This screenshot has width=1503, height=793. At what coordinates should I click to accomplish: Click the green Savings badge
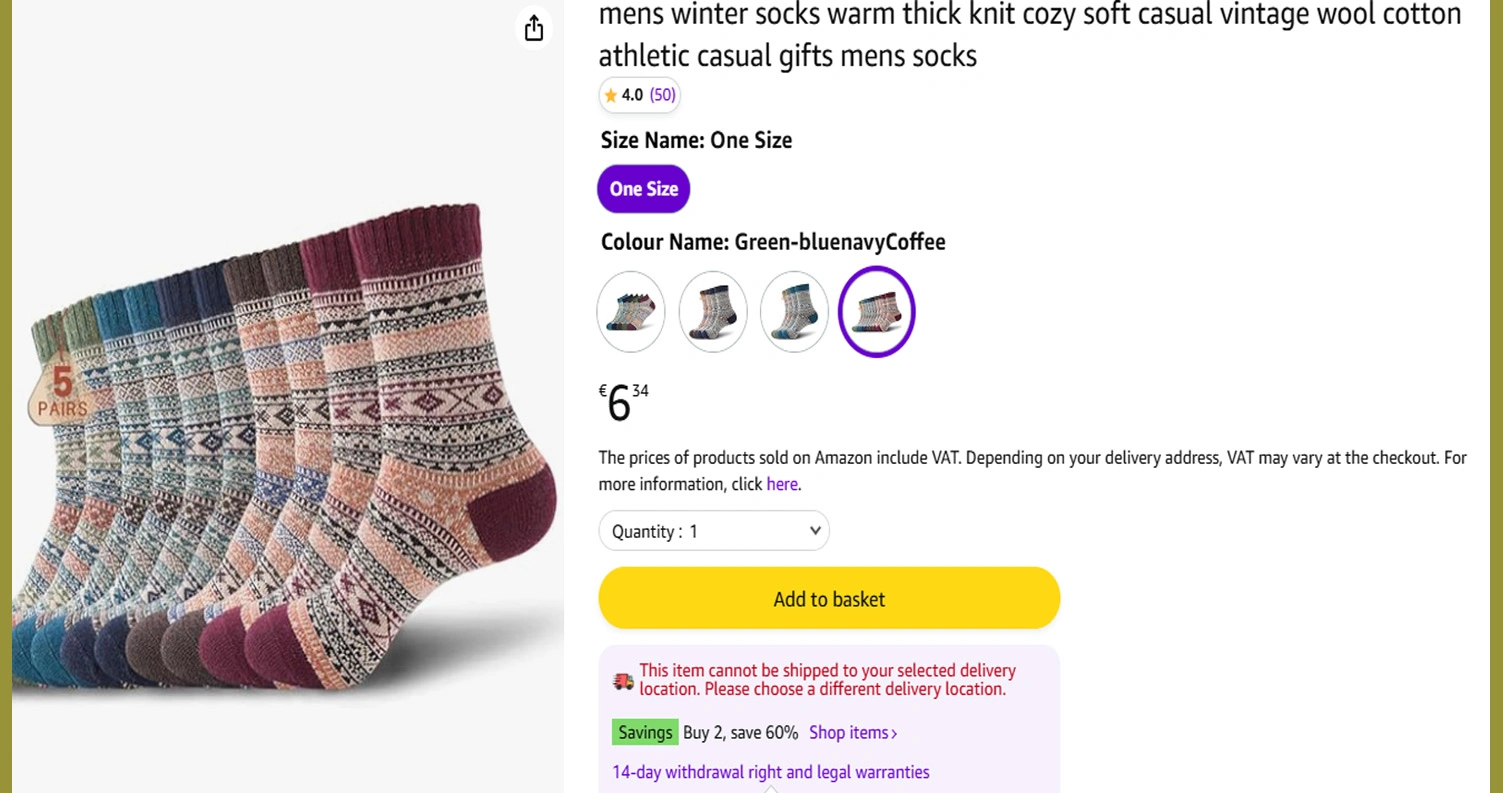pos(645,732)
